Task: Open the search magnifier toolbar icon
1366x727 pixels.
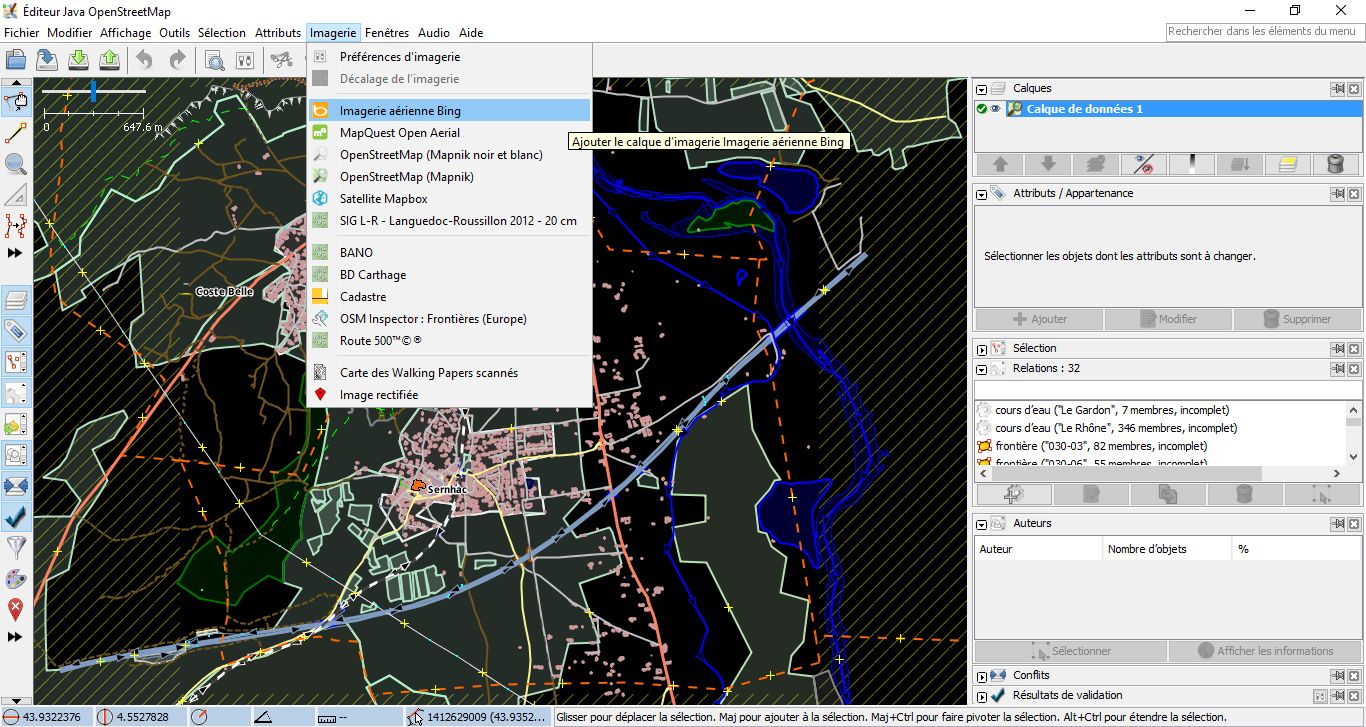Action: (x=214, y=60)
